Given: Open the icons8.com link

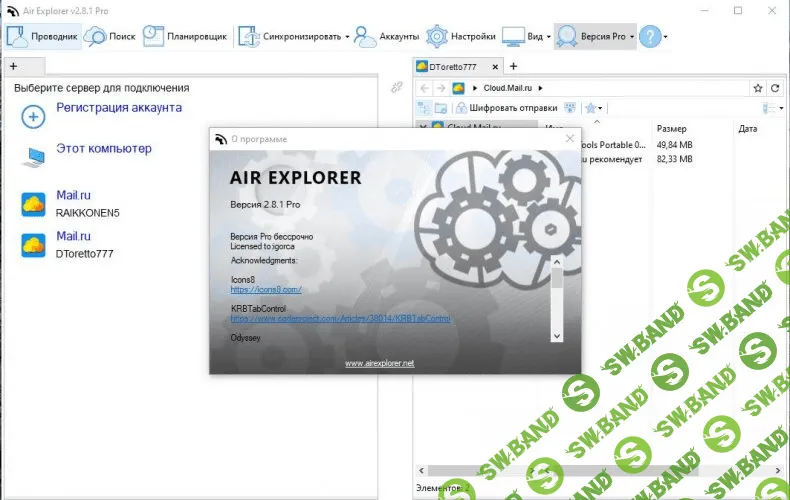Looking at the screenshot, I should point(266,289).
